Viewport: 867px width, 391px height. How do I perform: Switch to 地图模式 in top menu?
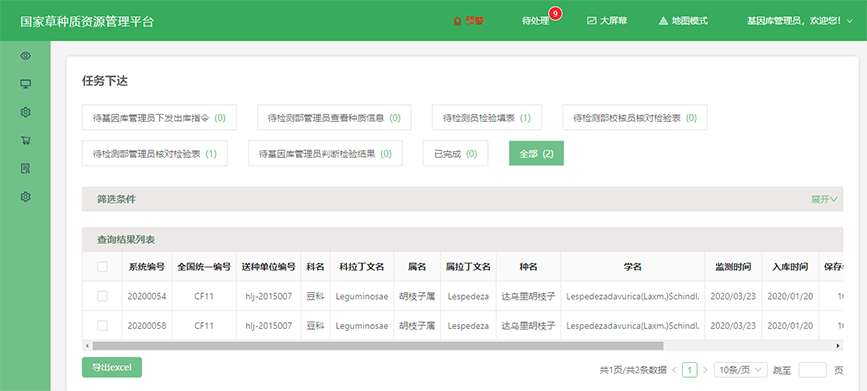pyautogui.click(x=690, y=21)
